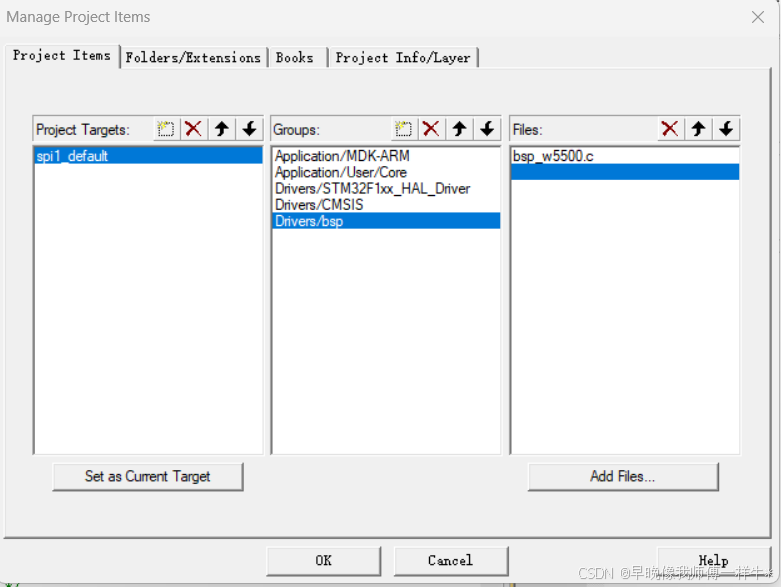Select the Drivers/STM32F1xx_HAL_Driver group
This screenshot has height=587, width=781.
pos(387,189)
